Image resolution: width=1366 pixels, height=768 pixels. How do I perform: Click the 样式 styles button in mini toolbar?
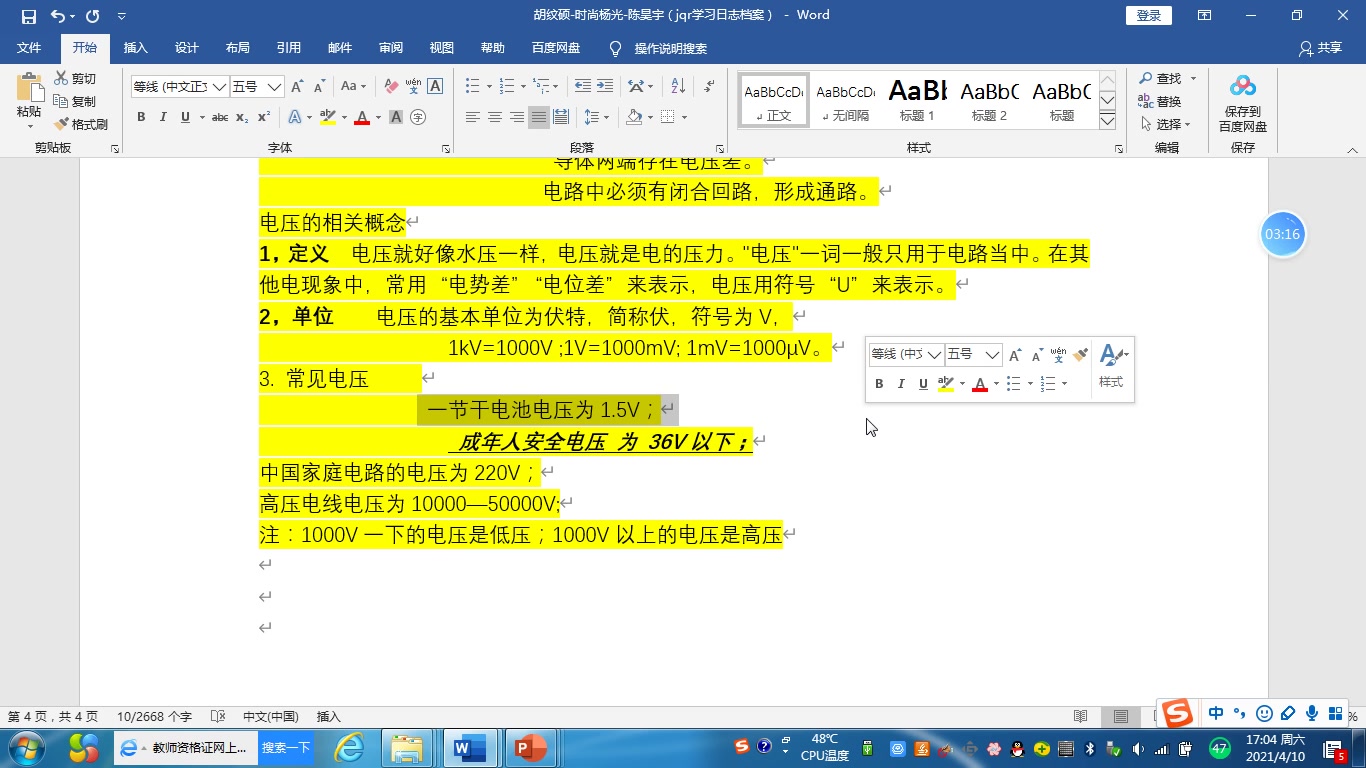[1111, 366]
